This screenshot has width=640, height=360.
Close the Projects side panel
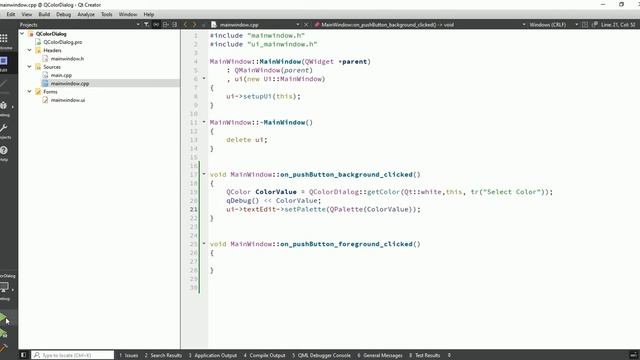(175, 24)
